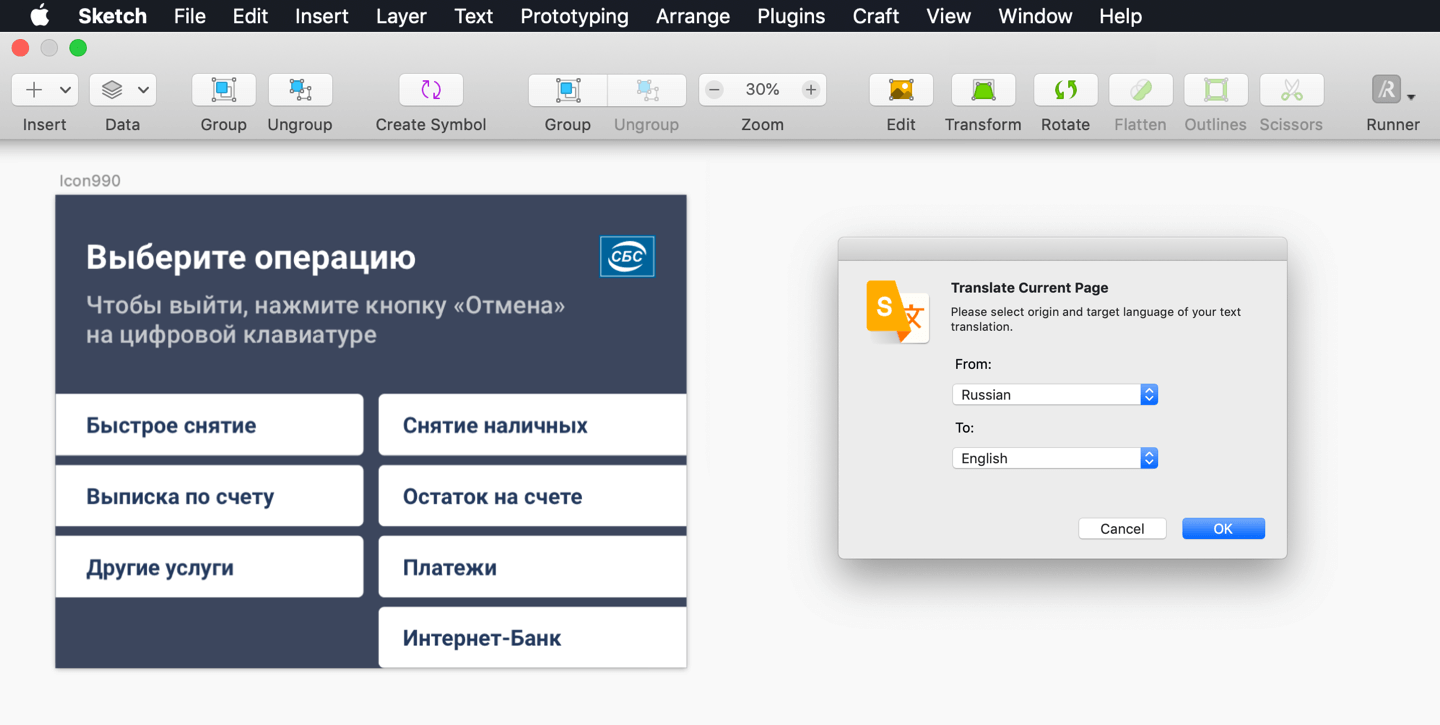Expand the Insert dropdown arrow
Image resolution: width=1440 pixels, height=725 pixels.
pos(65,90)
